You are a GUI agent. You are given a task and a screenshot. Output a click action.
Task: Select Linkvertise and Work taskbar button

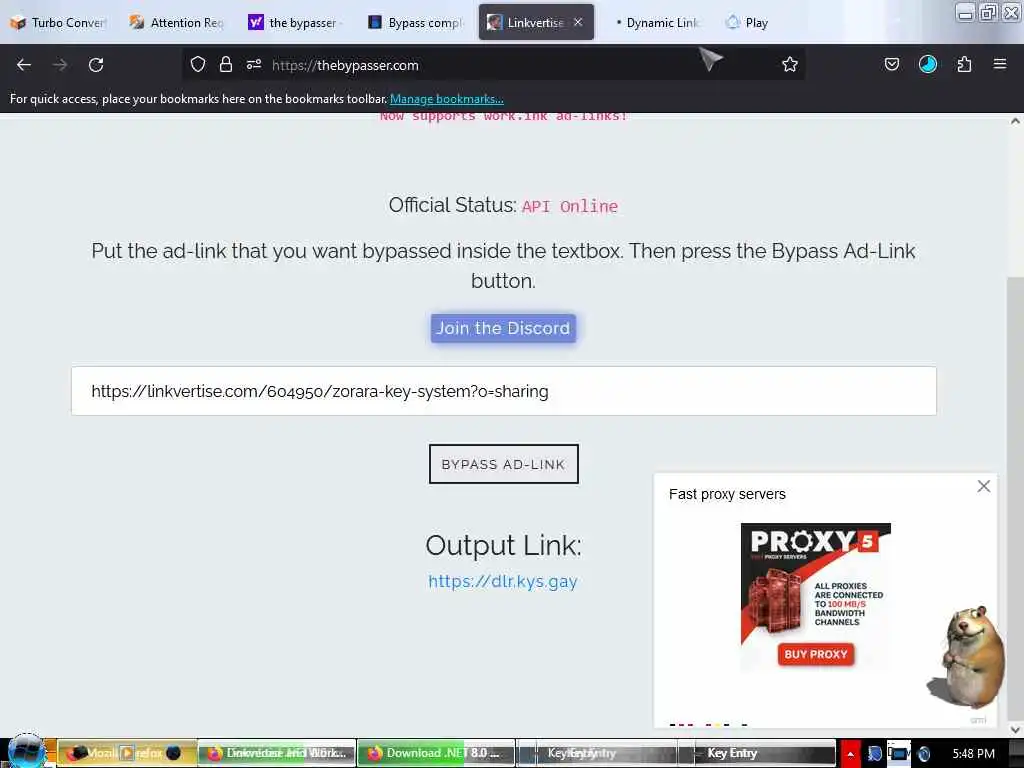(277, 753)
